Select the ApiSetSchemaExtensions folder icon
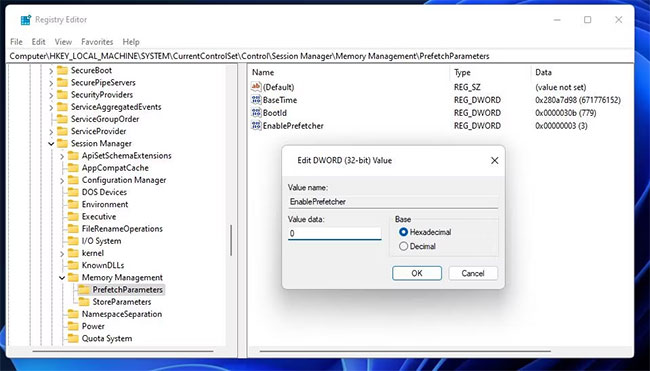Screen dimensions: 650x371 coord(73,156)
